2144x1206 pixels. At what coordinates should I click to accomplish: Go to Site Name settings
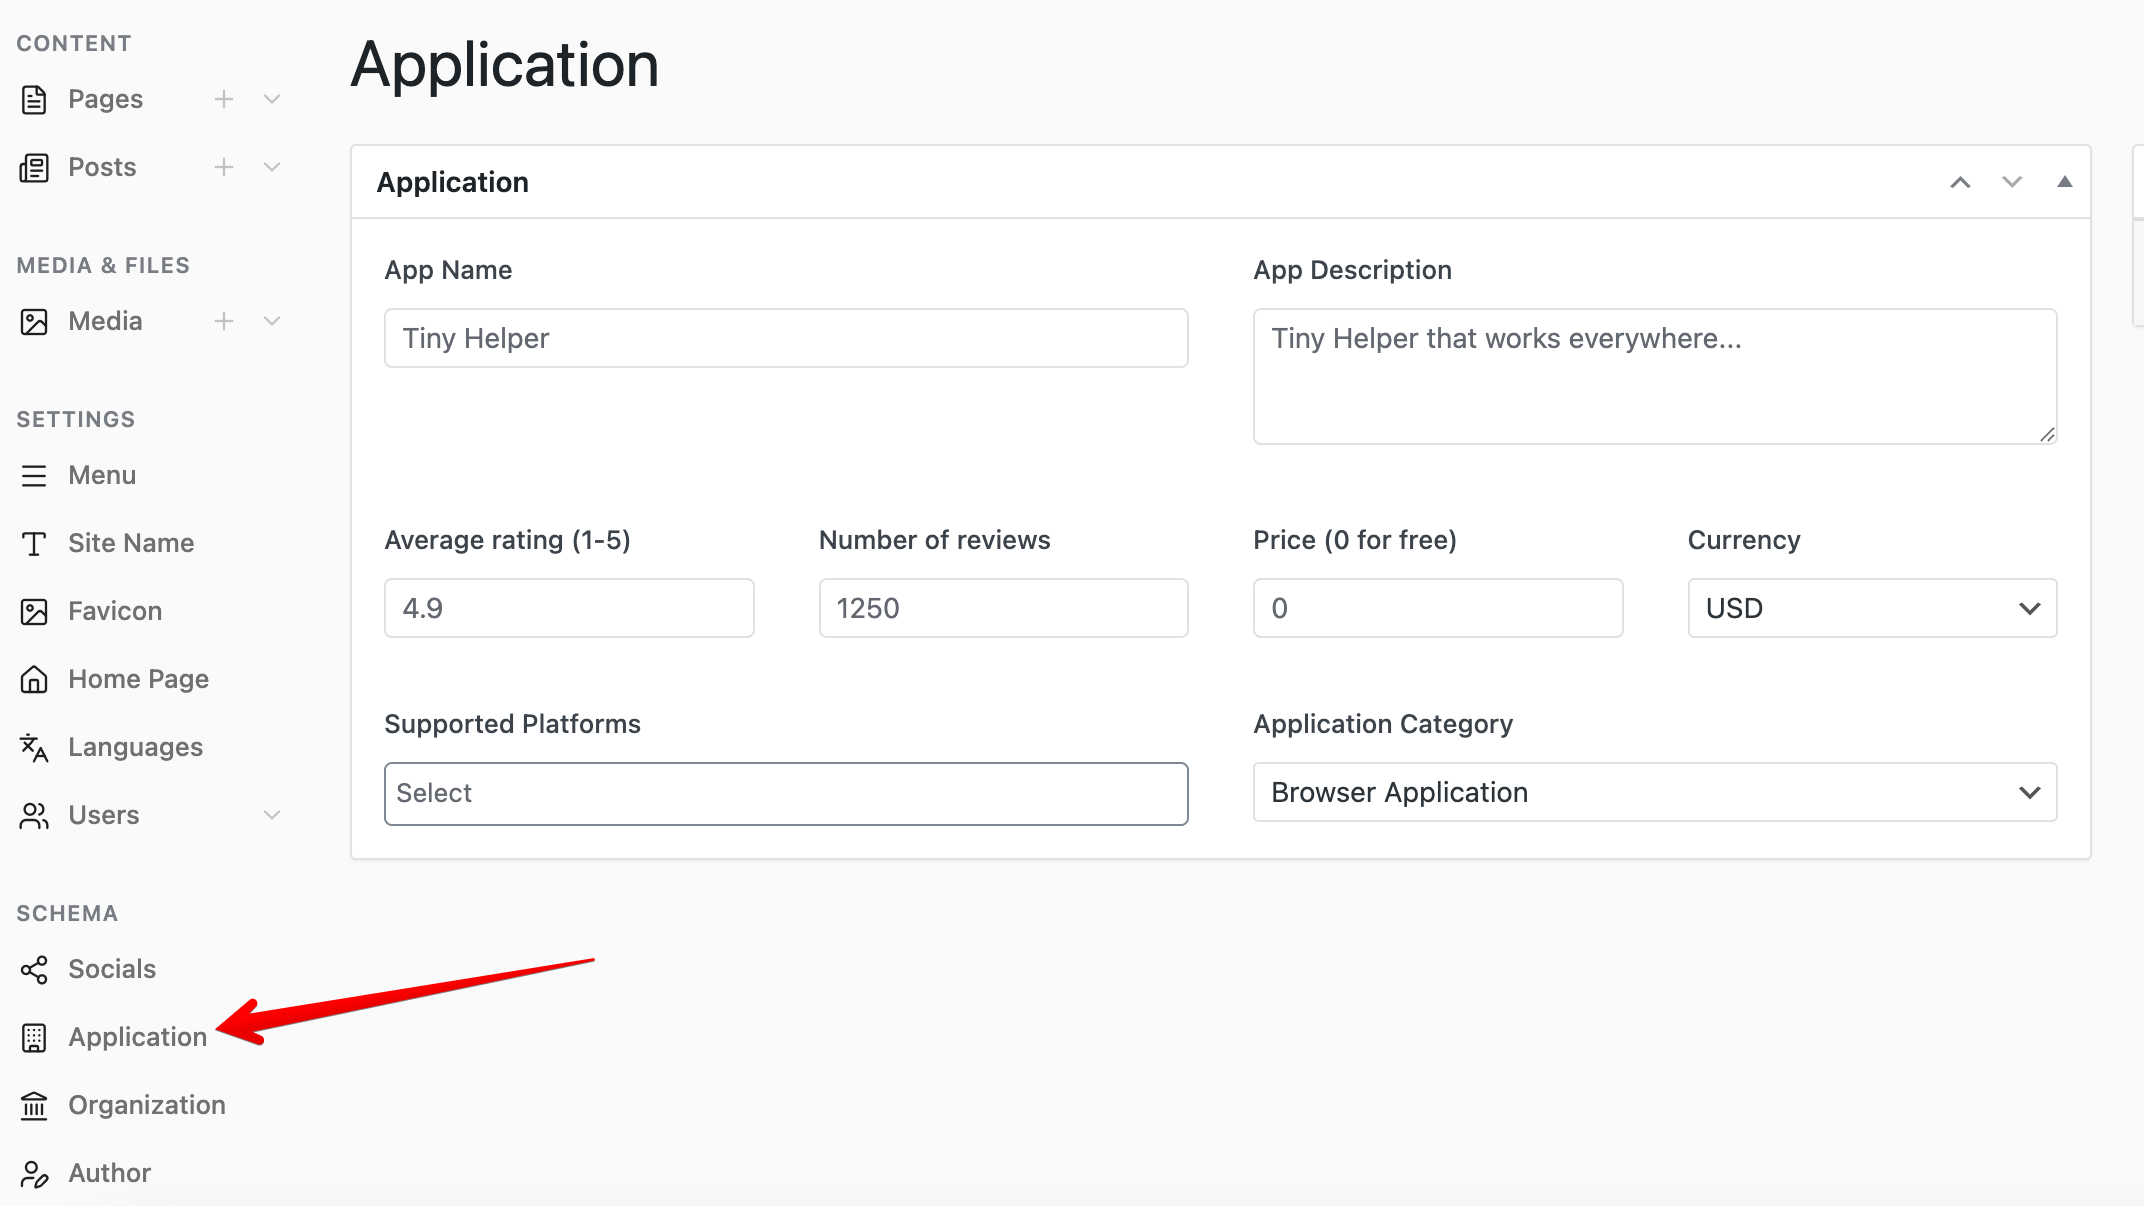pyautogui.click(x=131, y=543)
